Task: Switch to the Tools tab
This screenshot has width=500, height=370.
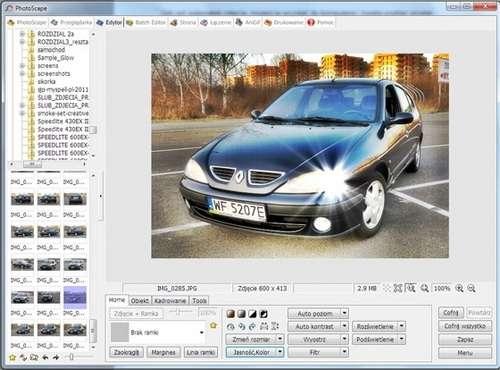Action: click(x=199, y=301)
